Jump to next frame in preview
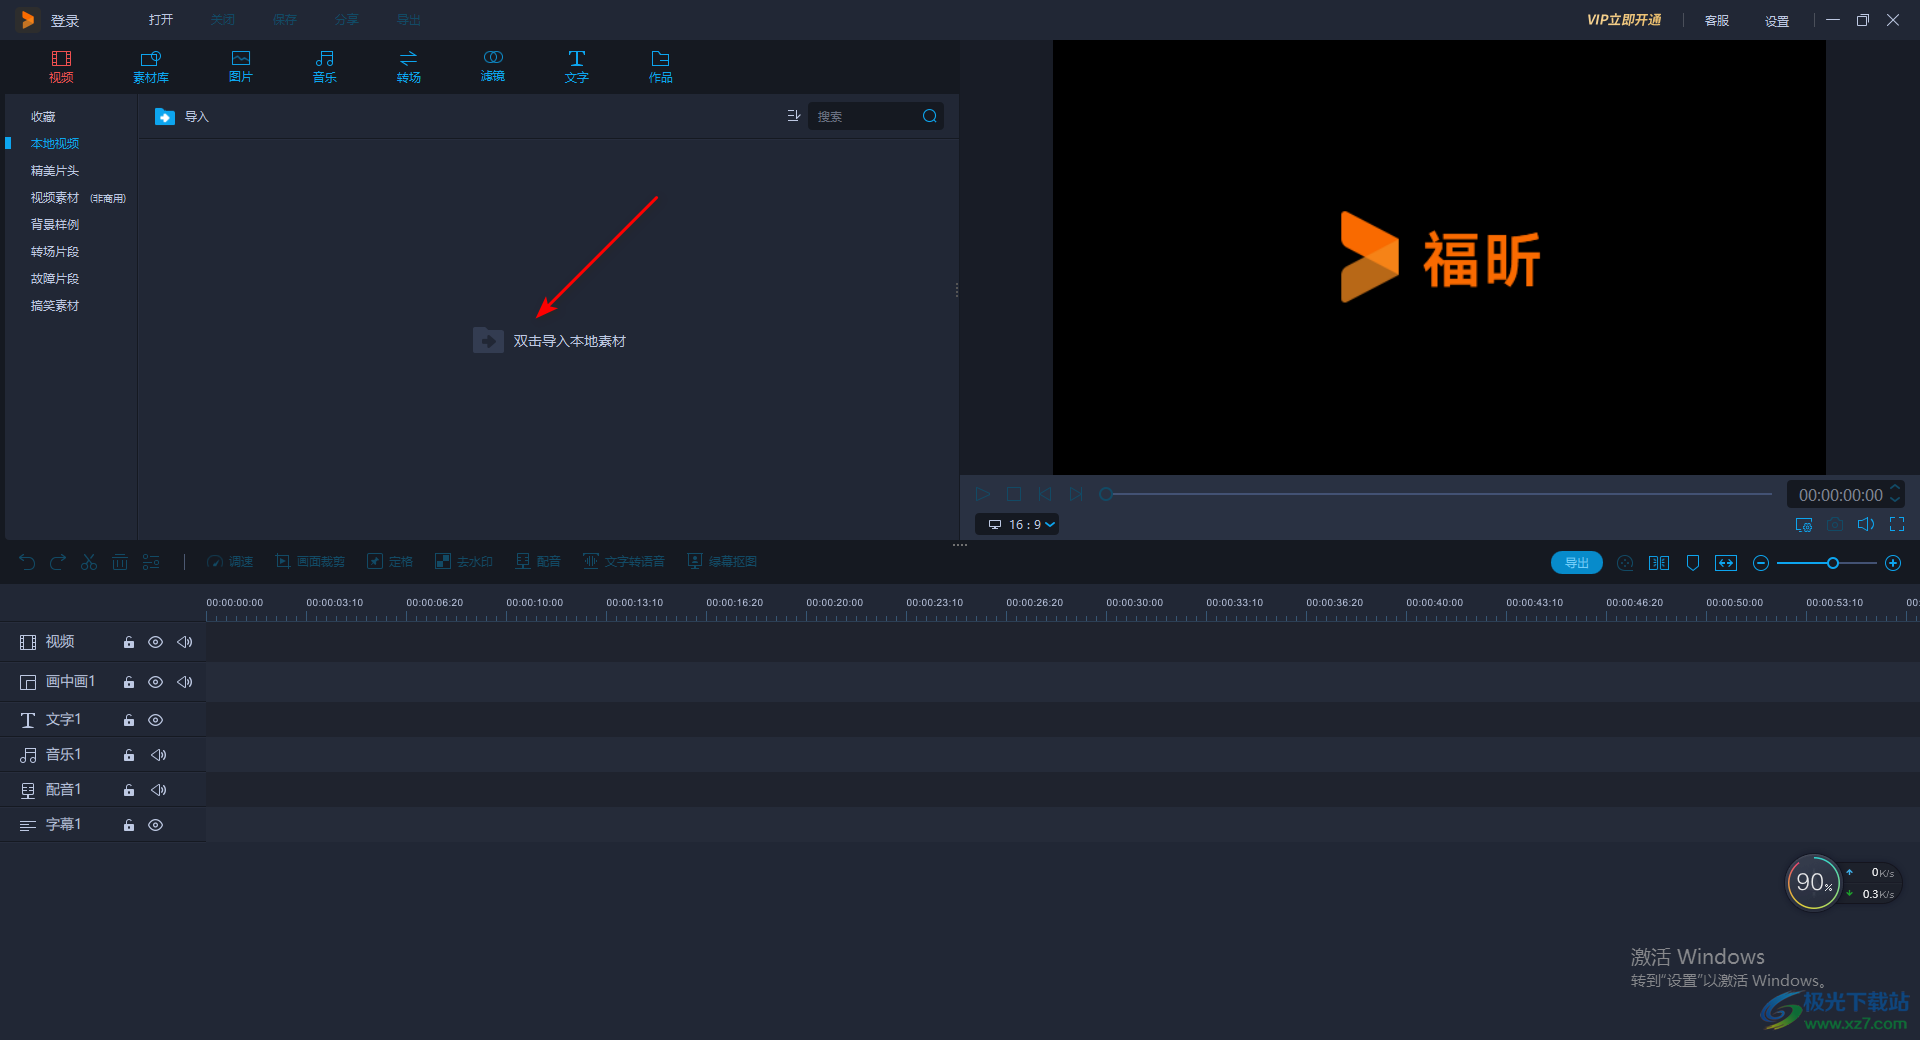 coord(1076,494)
